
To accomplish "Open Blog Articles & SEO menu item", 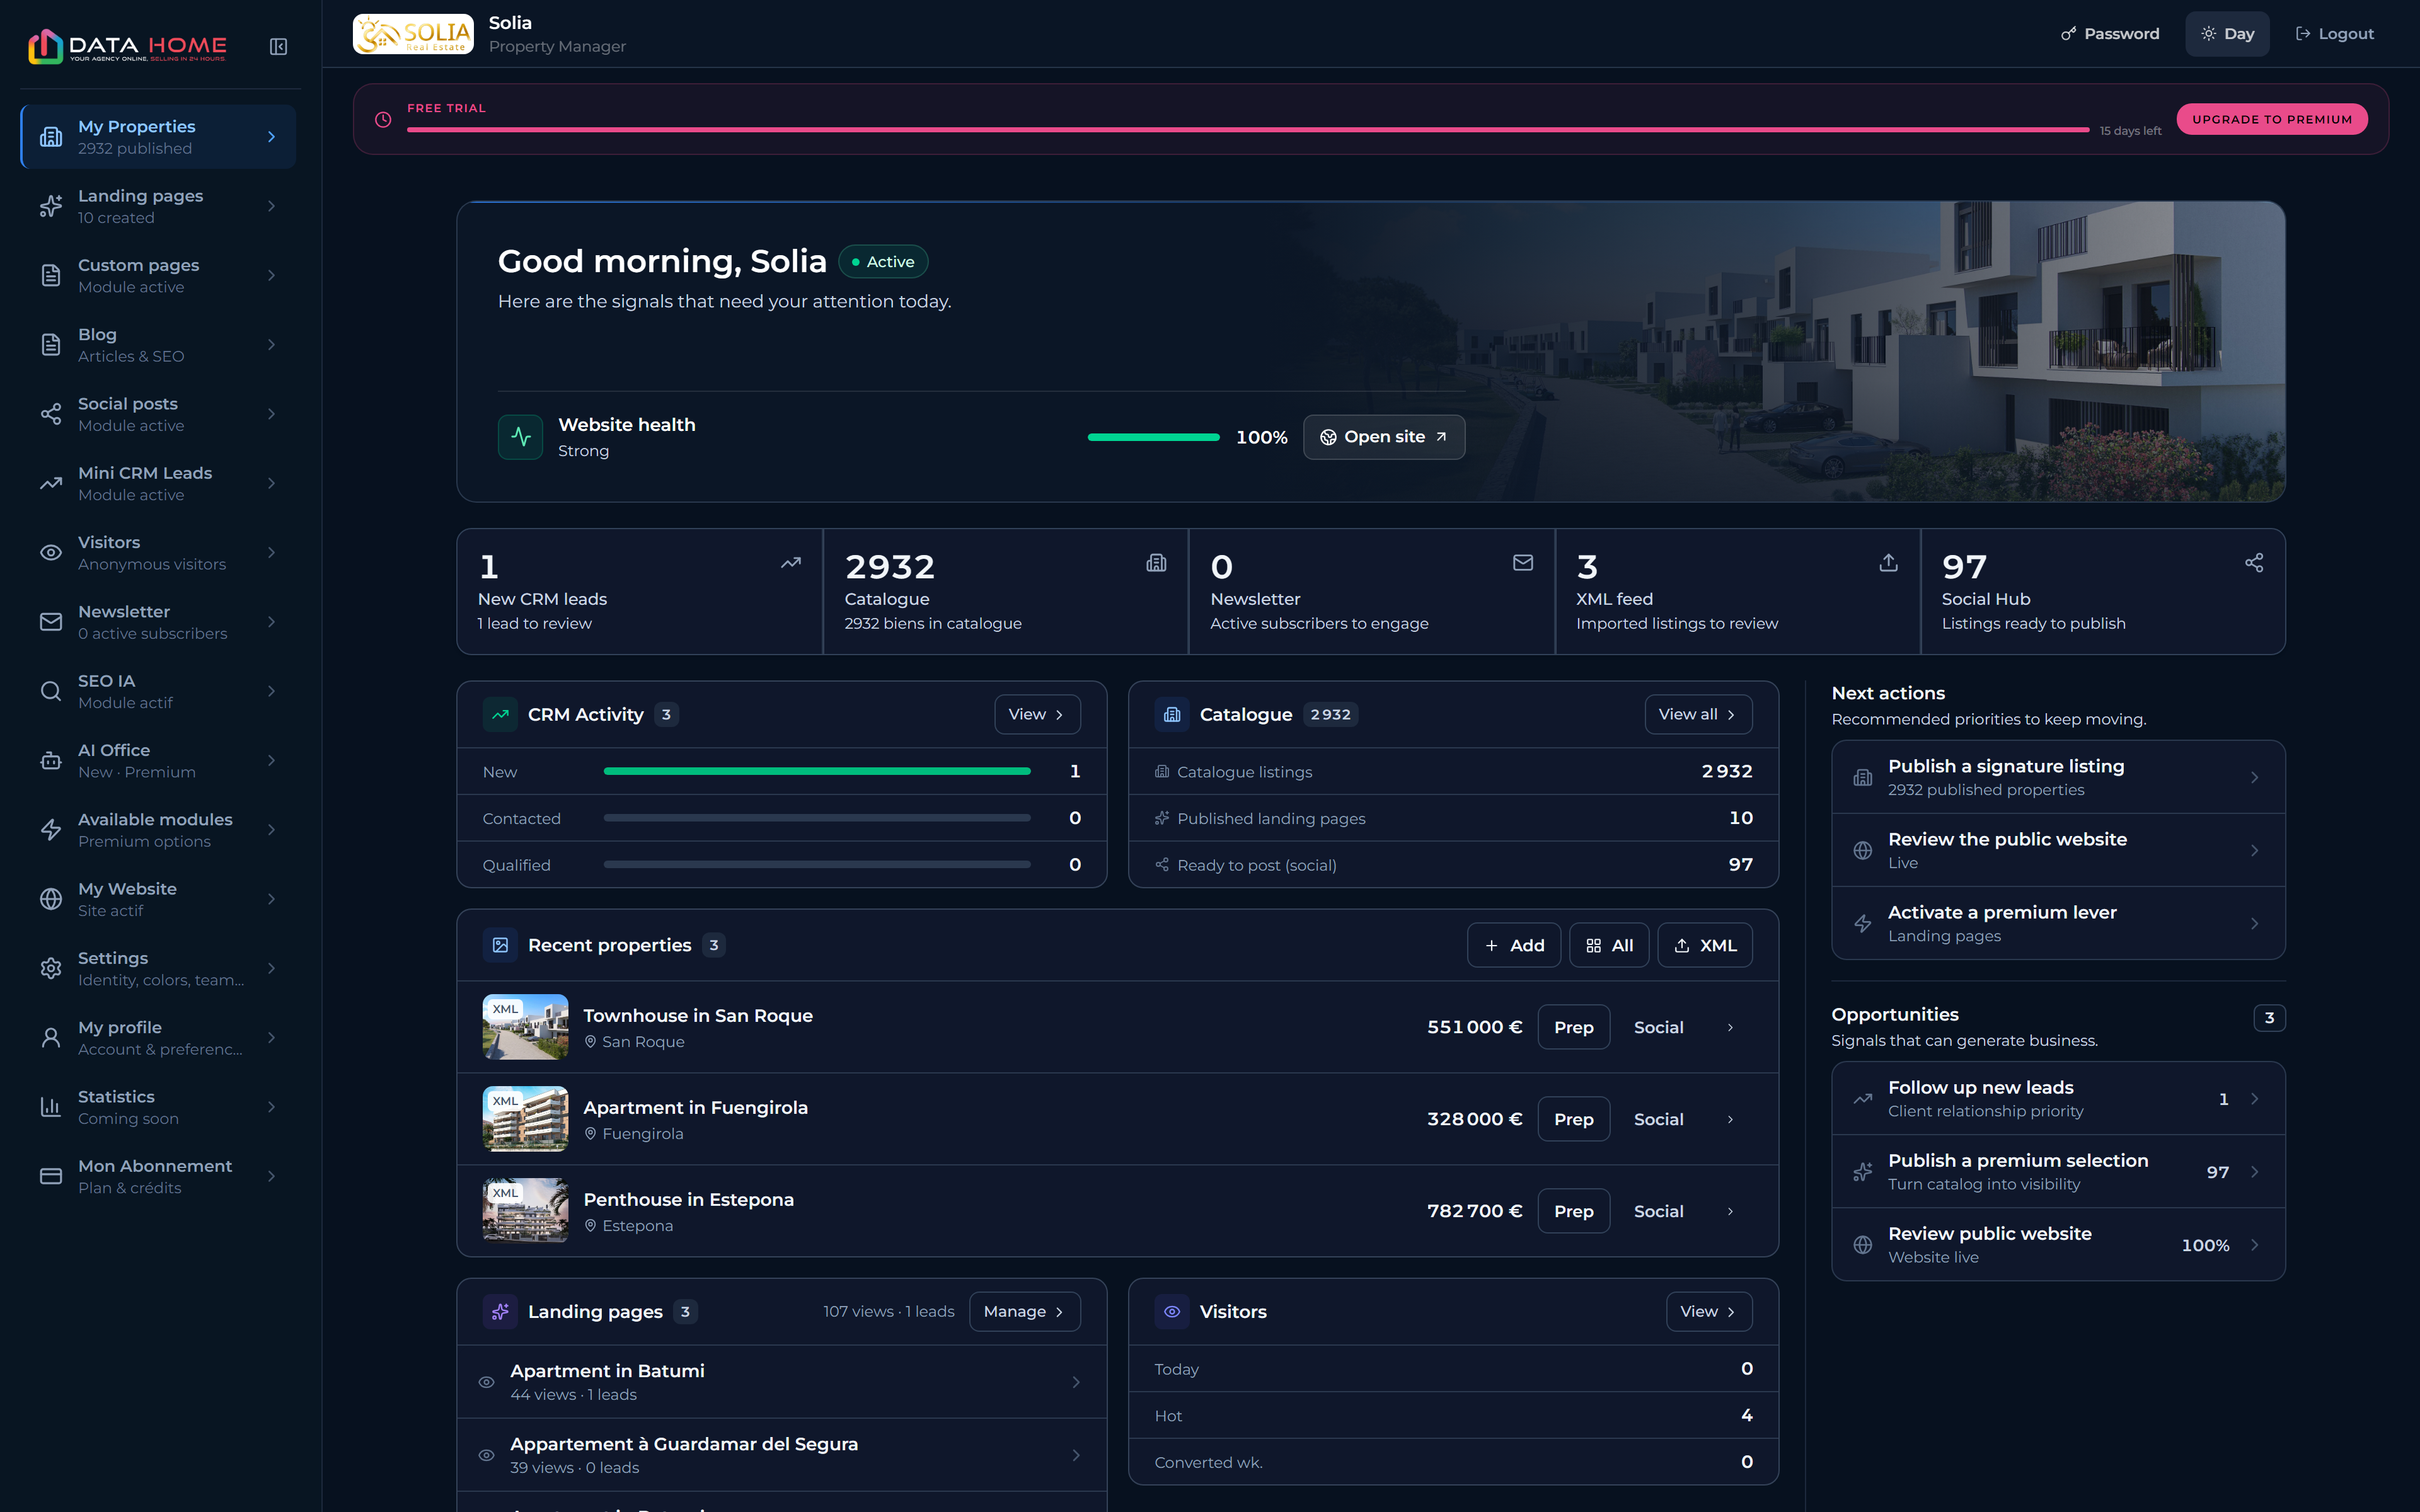I will pos(158,345).
